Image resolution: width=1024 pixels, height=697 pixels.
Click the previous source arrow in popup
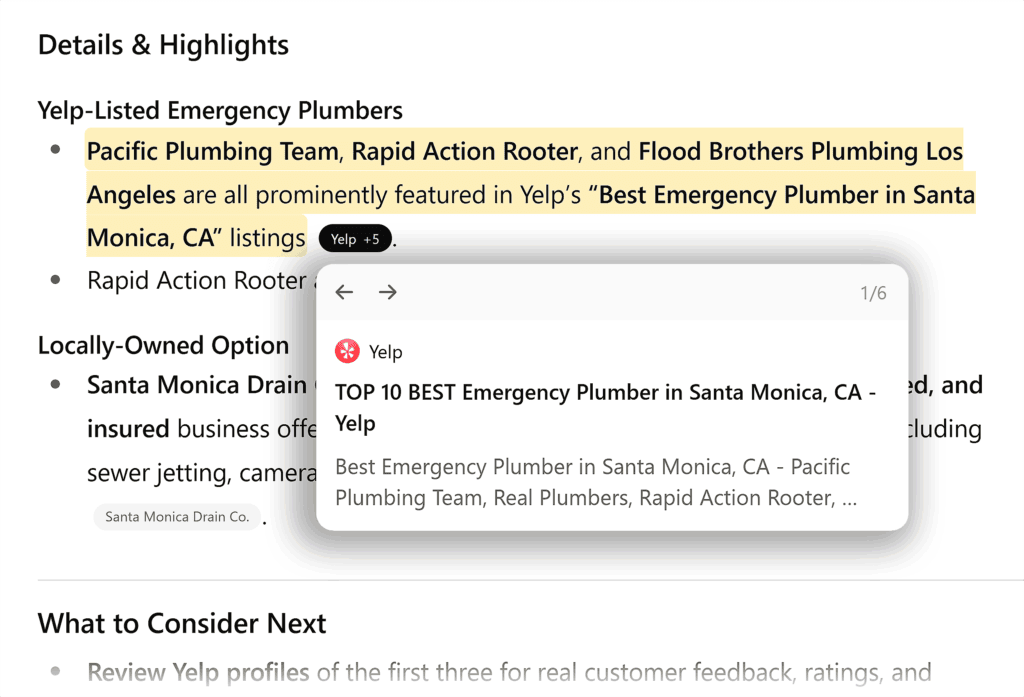[x=344, y=292]
